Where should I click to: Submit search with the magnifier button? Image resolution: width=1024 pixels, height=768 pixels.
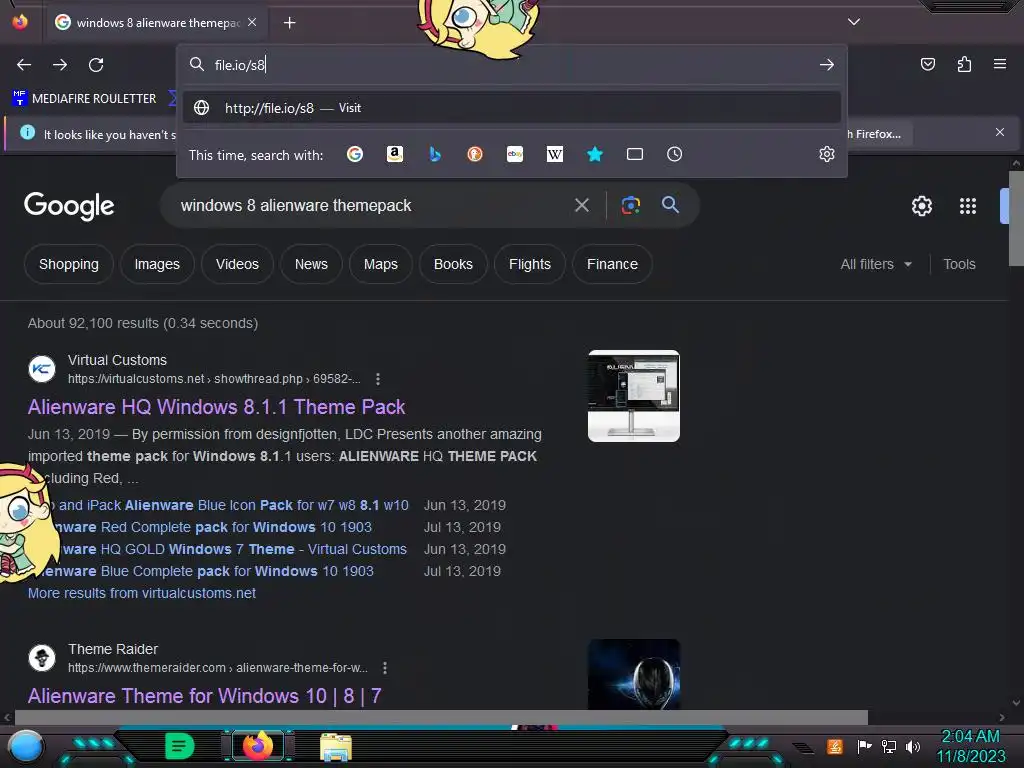pyautogui.click(x=670, y=205)
